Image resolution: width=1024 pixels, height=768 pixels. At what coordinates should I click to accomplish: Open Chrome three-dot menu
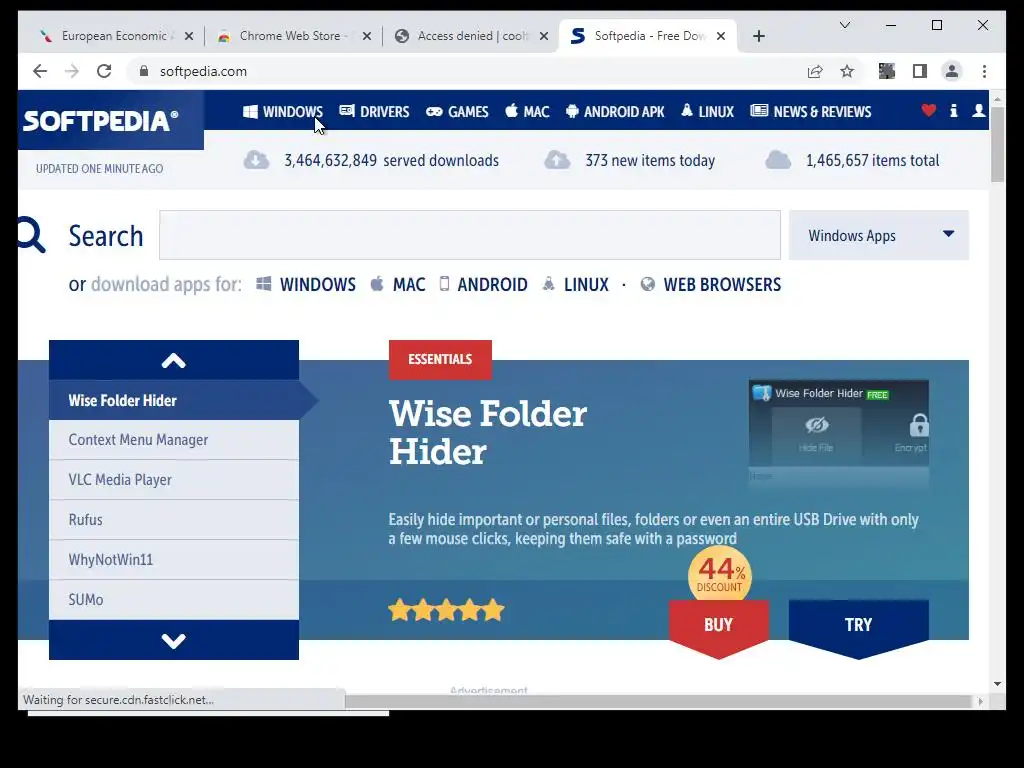click(x=984, y=71)
